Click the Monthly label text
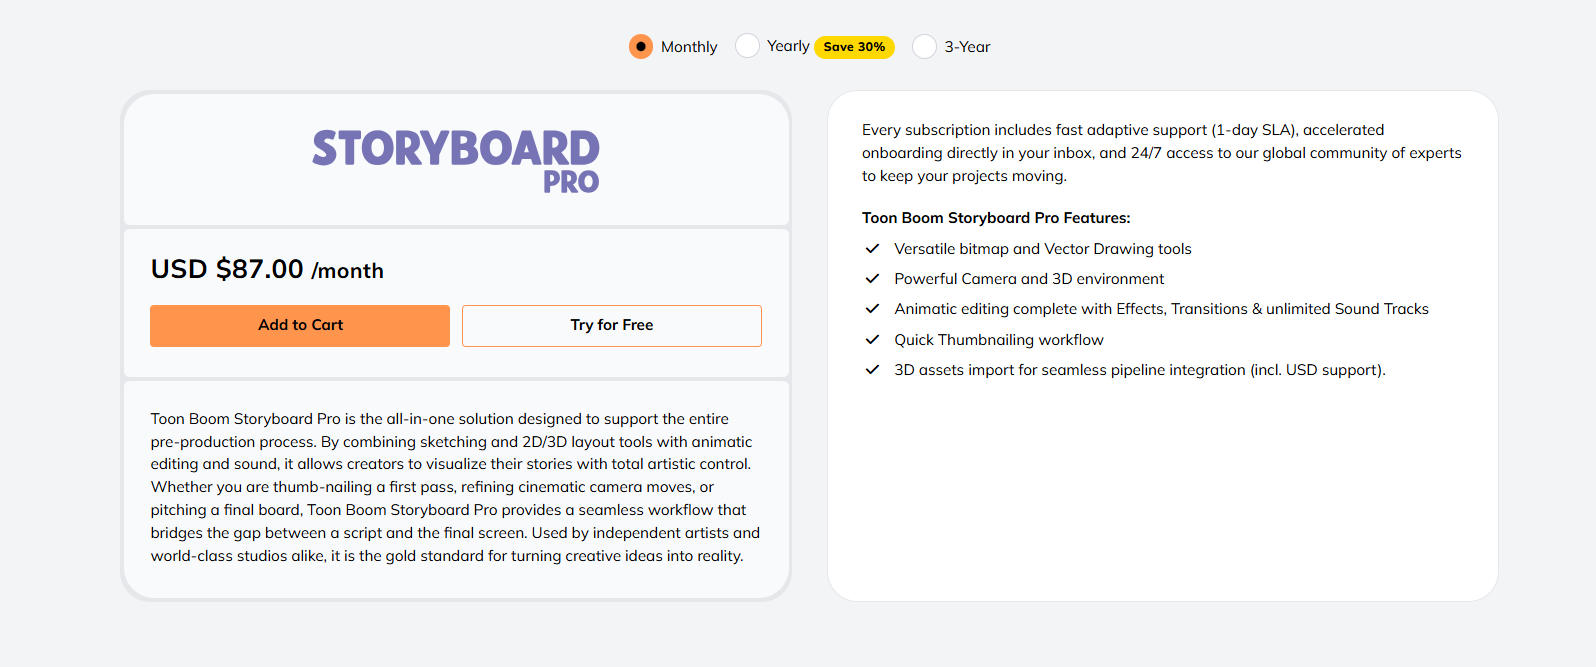The width and height of the screenshot is (1596, 667). click(689, 47)
